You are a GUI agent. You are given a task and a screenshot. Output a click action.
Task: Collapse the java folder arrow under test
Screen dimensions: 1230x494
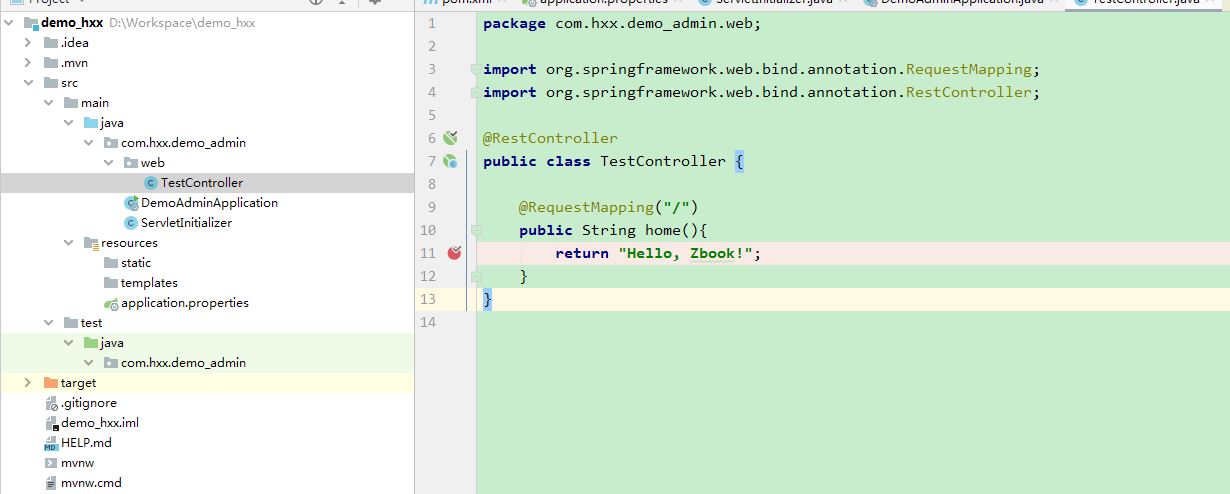[69, 343]
